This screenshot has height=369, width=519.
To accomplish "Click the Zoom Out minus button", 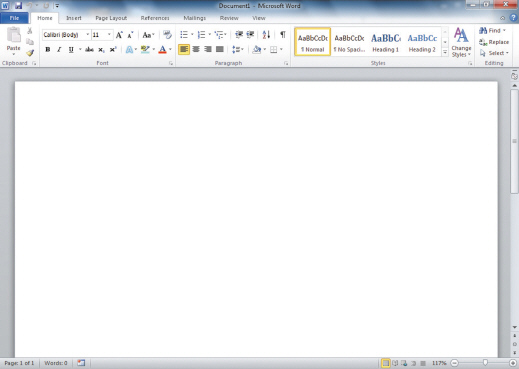I will click(455, 363).
